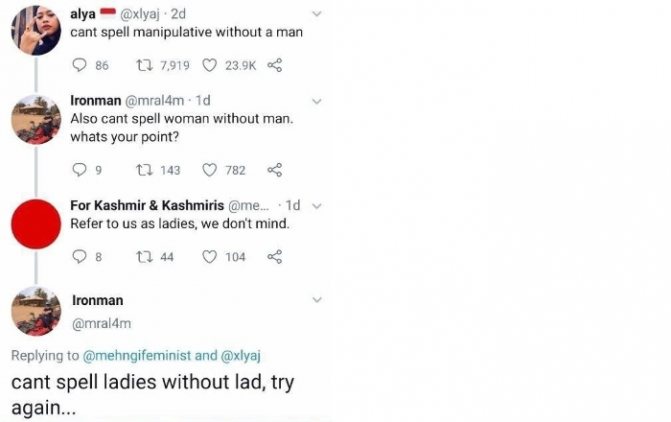Open the red avatar of For Kashmir
The height and width of the screenshot is (422, 671).
pos(36,223)
